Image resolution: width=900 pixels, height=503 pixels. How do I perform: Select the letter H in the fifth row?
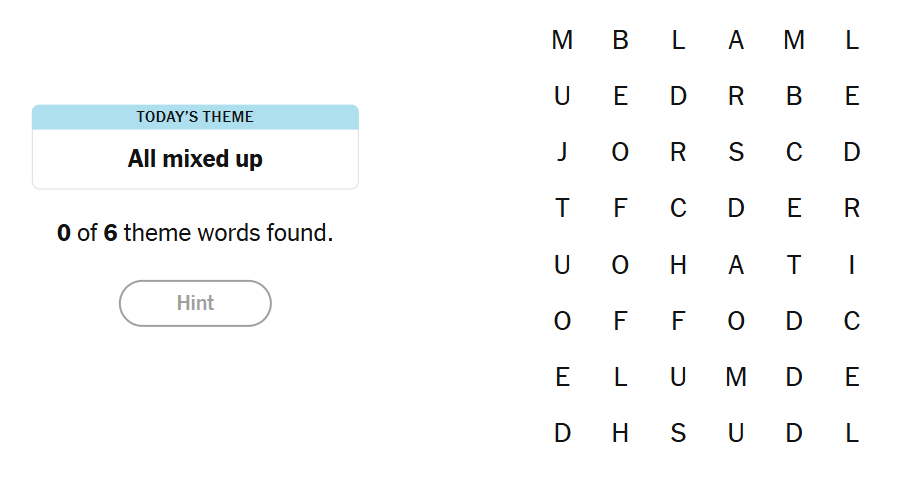click(x=678, y=265)
